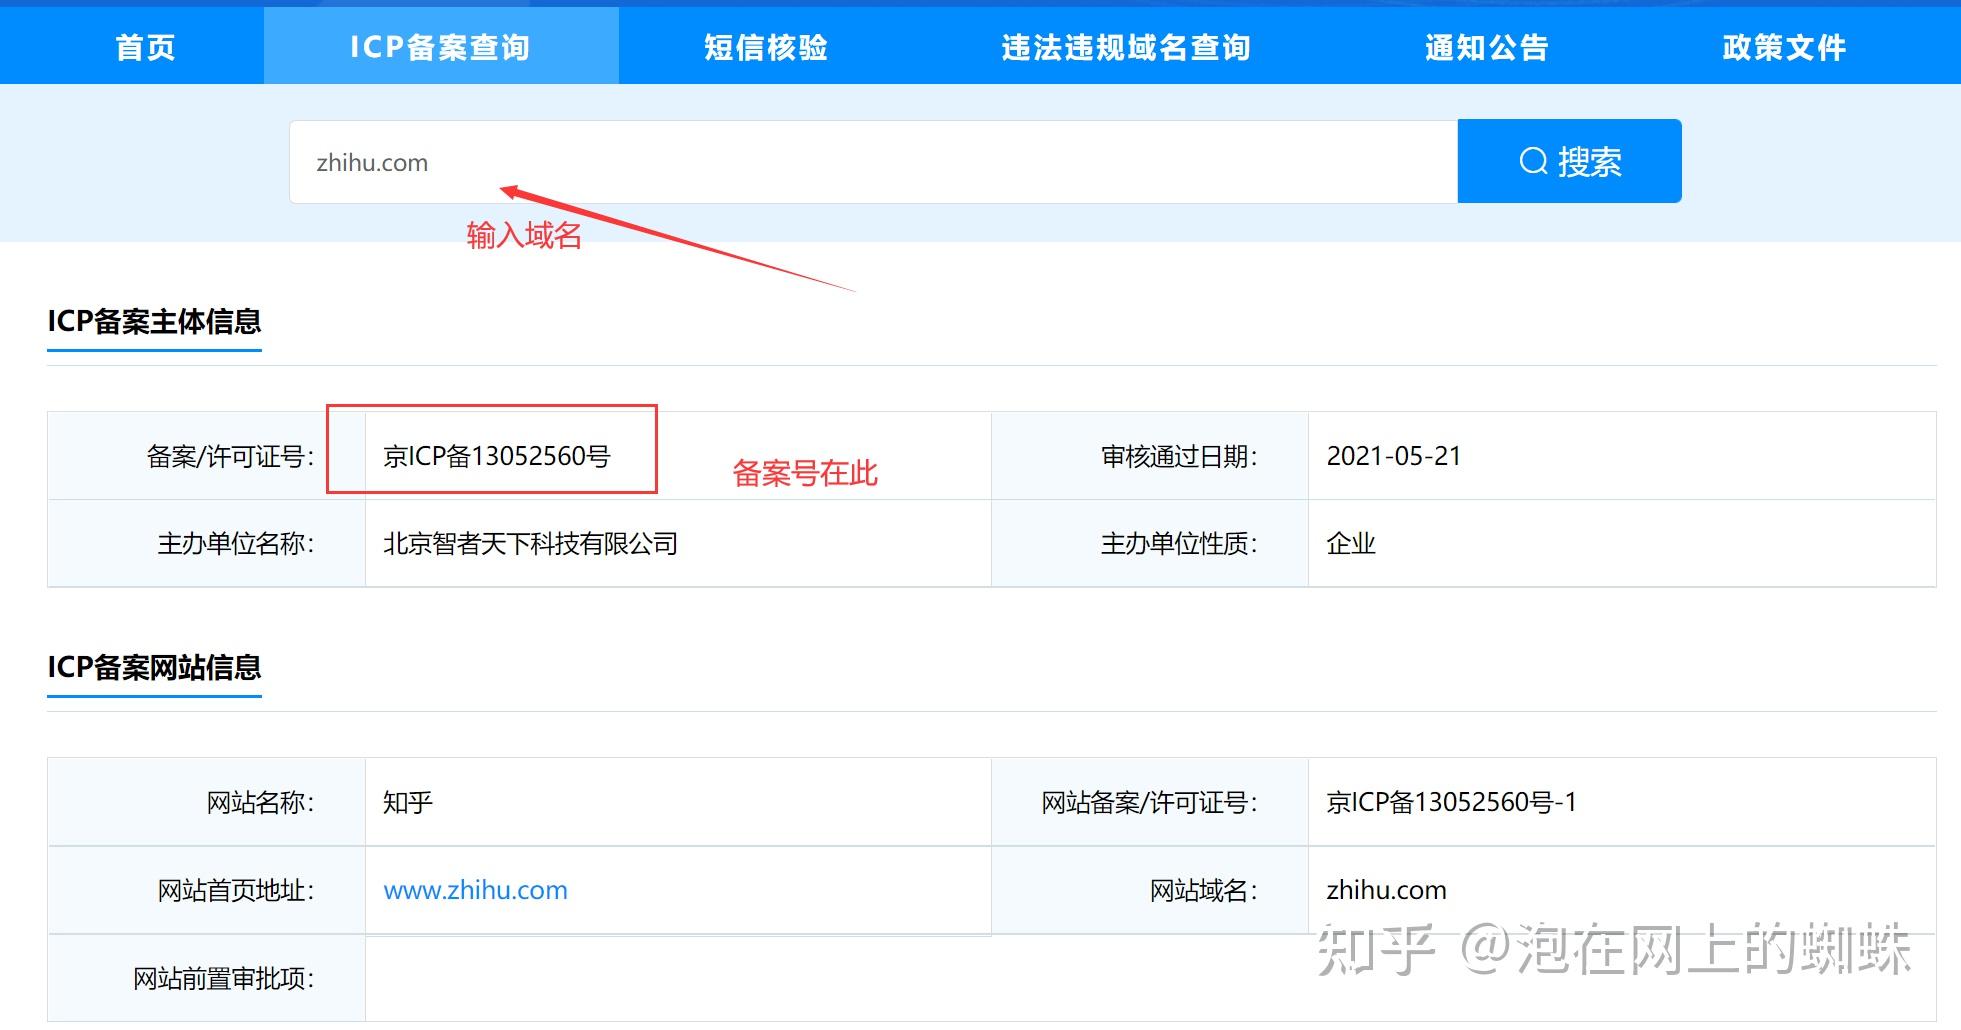Open the 通知公告 tab
1961x1030 pixels.
pos(1486,47)
